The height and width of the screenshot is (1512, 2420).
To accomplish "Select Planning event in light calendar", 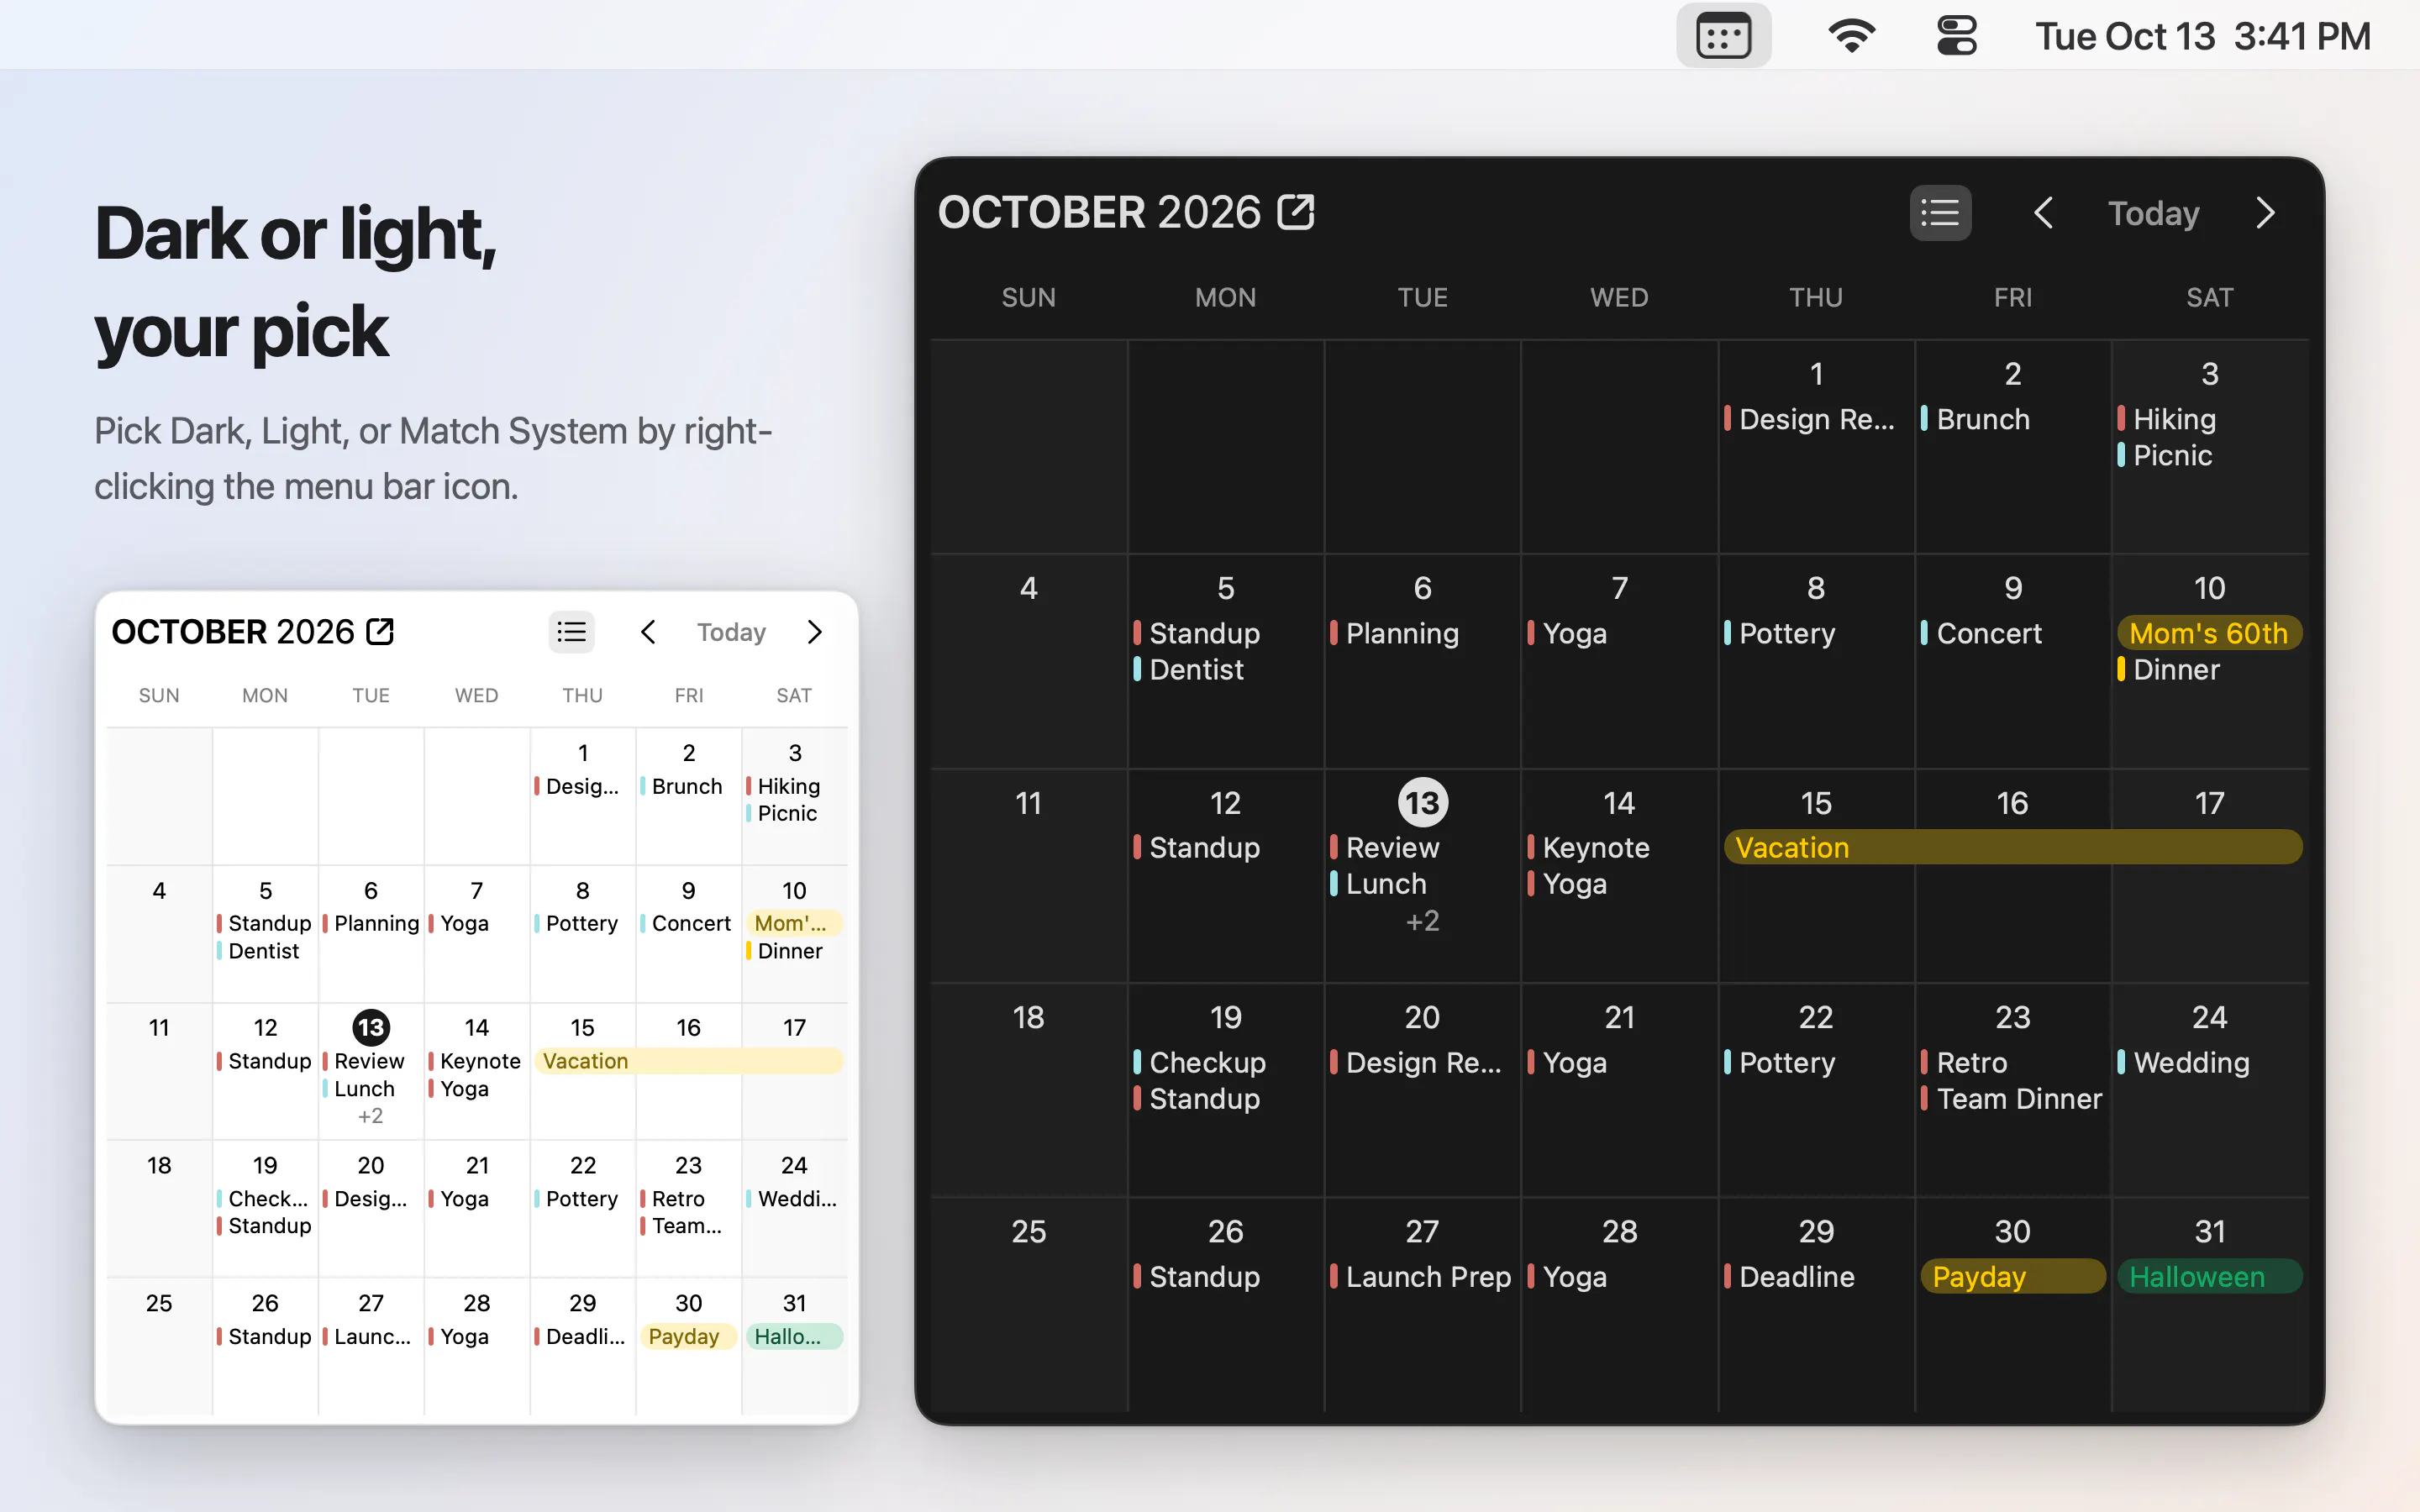I will (x=370, y=924).
